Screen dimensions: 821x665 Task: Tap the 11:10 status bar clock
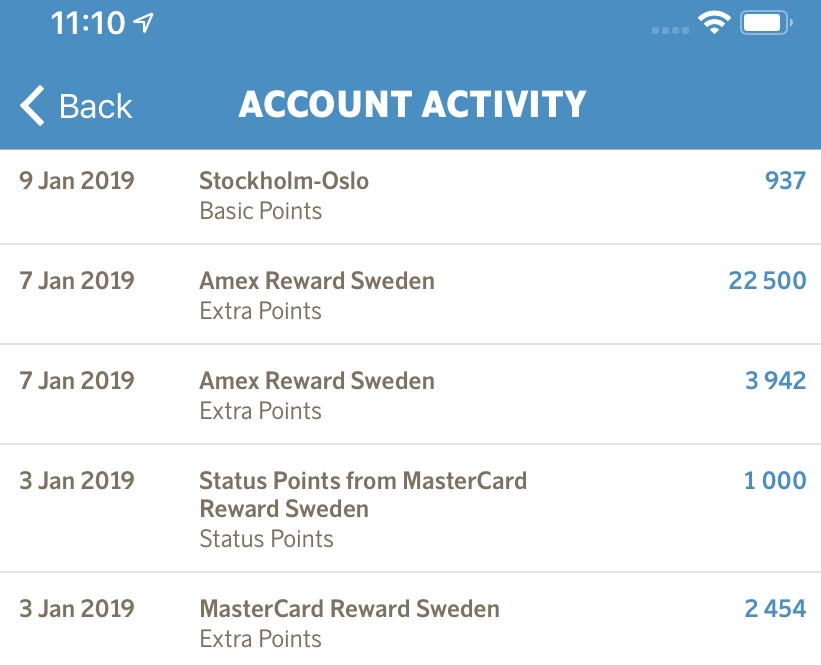(x=88, y=23)
